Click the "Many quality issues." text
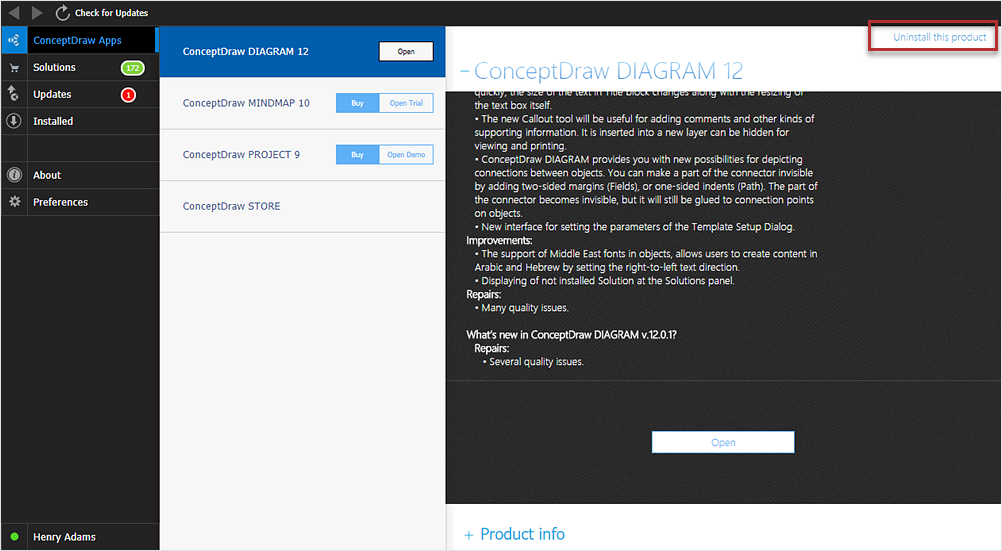This screenshot has width=1002, height=551. (x=525, y=308)
